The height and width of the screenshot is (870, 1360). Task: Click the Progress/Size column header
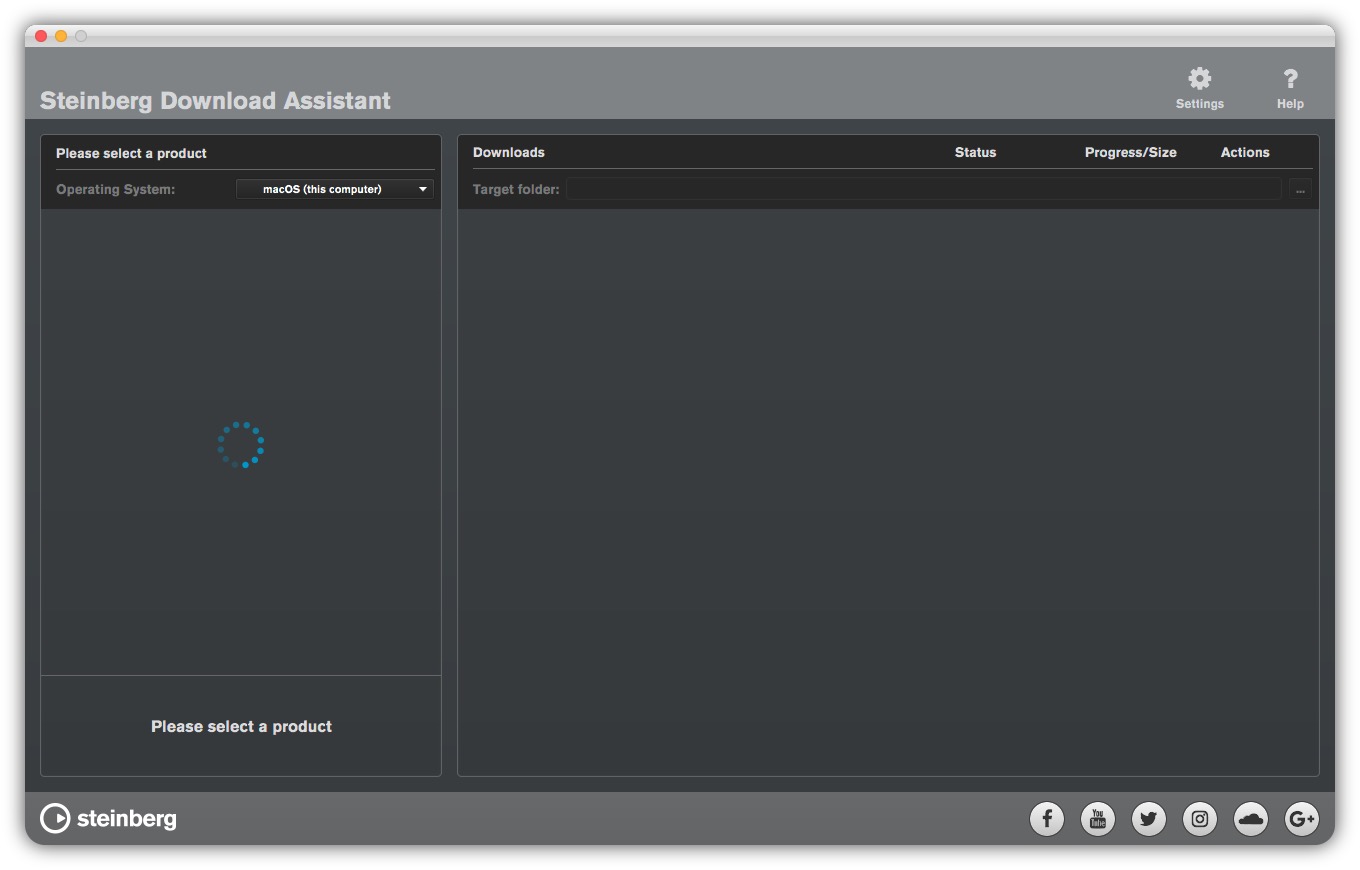tap(1130, 152)
